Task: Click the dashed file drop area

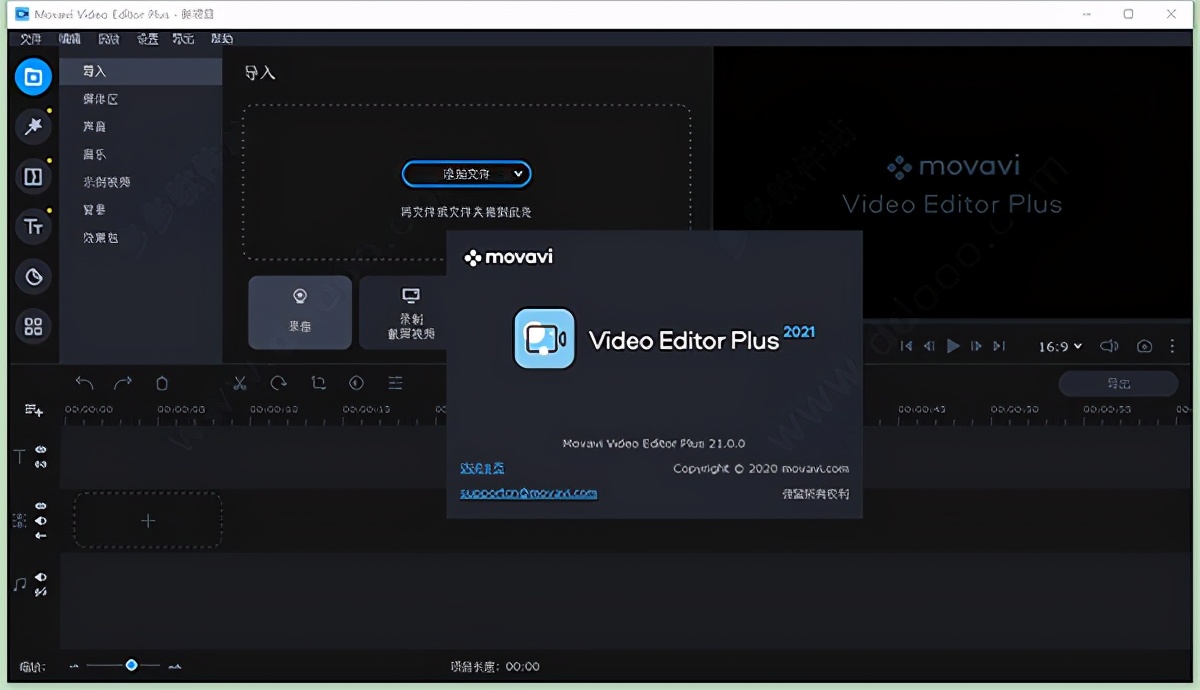Action: pyautogui.click(x=466, y=182)
